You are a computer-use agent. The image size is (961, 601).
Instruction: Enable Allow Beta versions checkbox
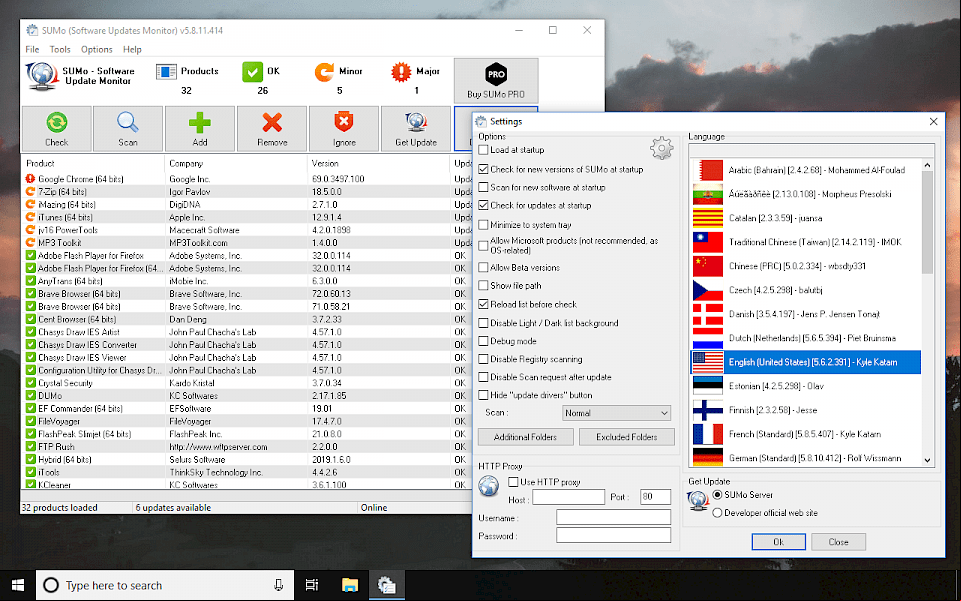coord(484,268)
